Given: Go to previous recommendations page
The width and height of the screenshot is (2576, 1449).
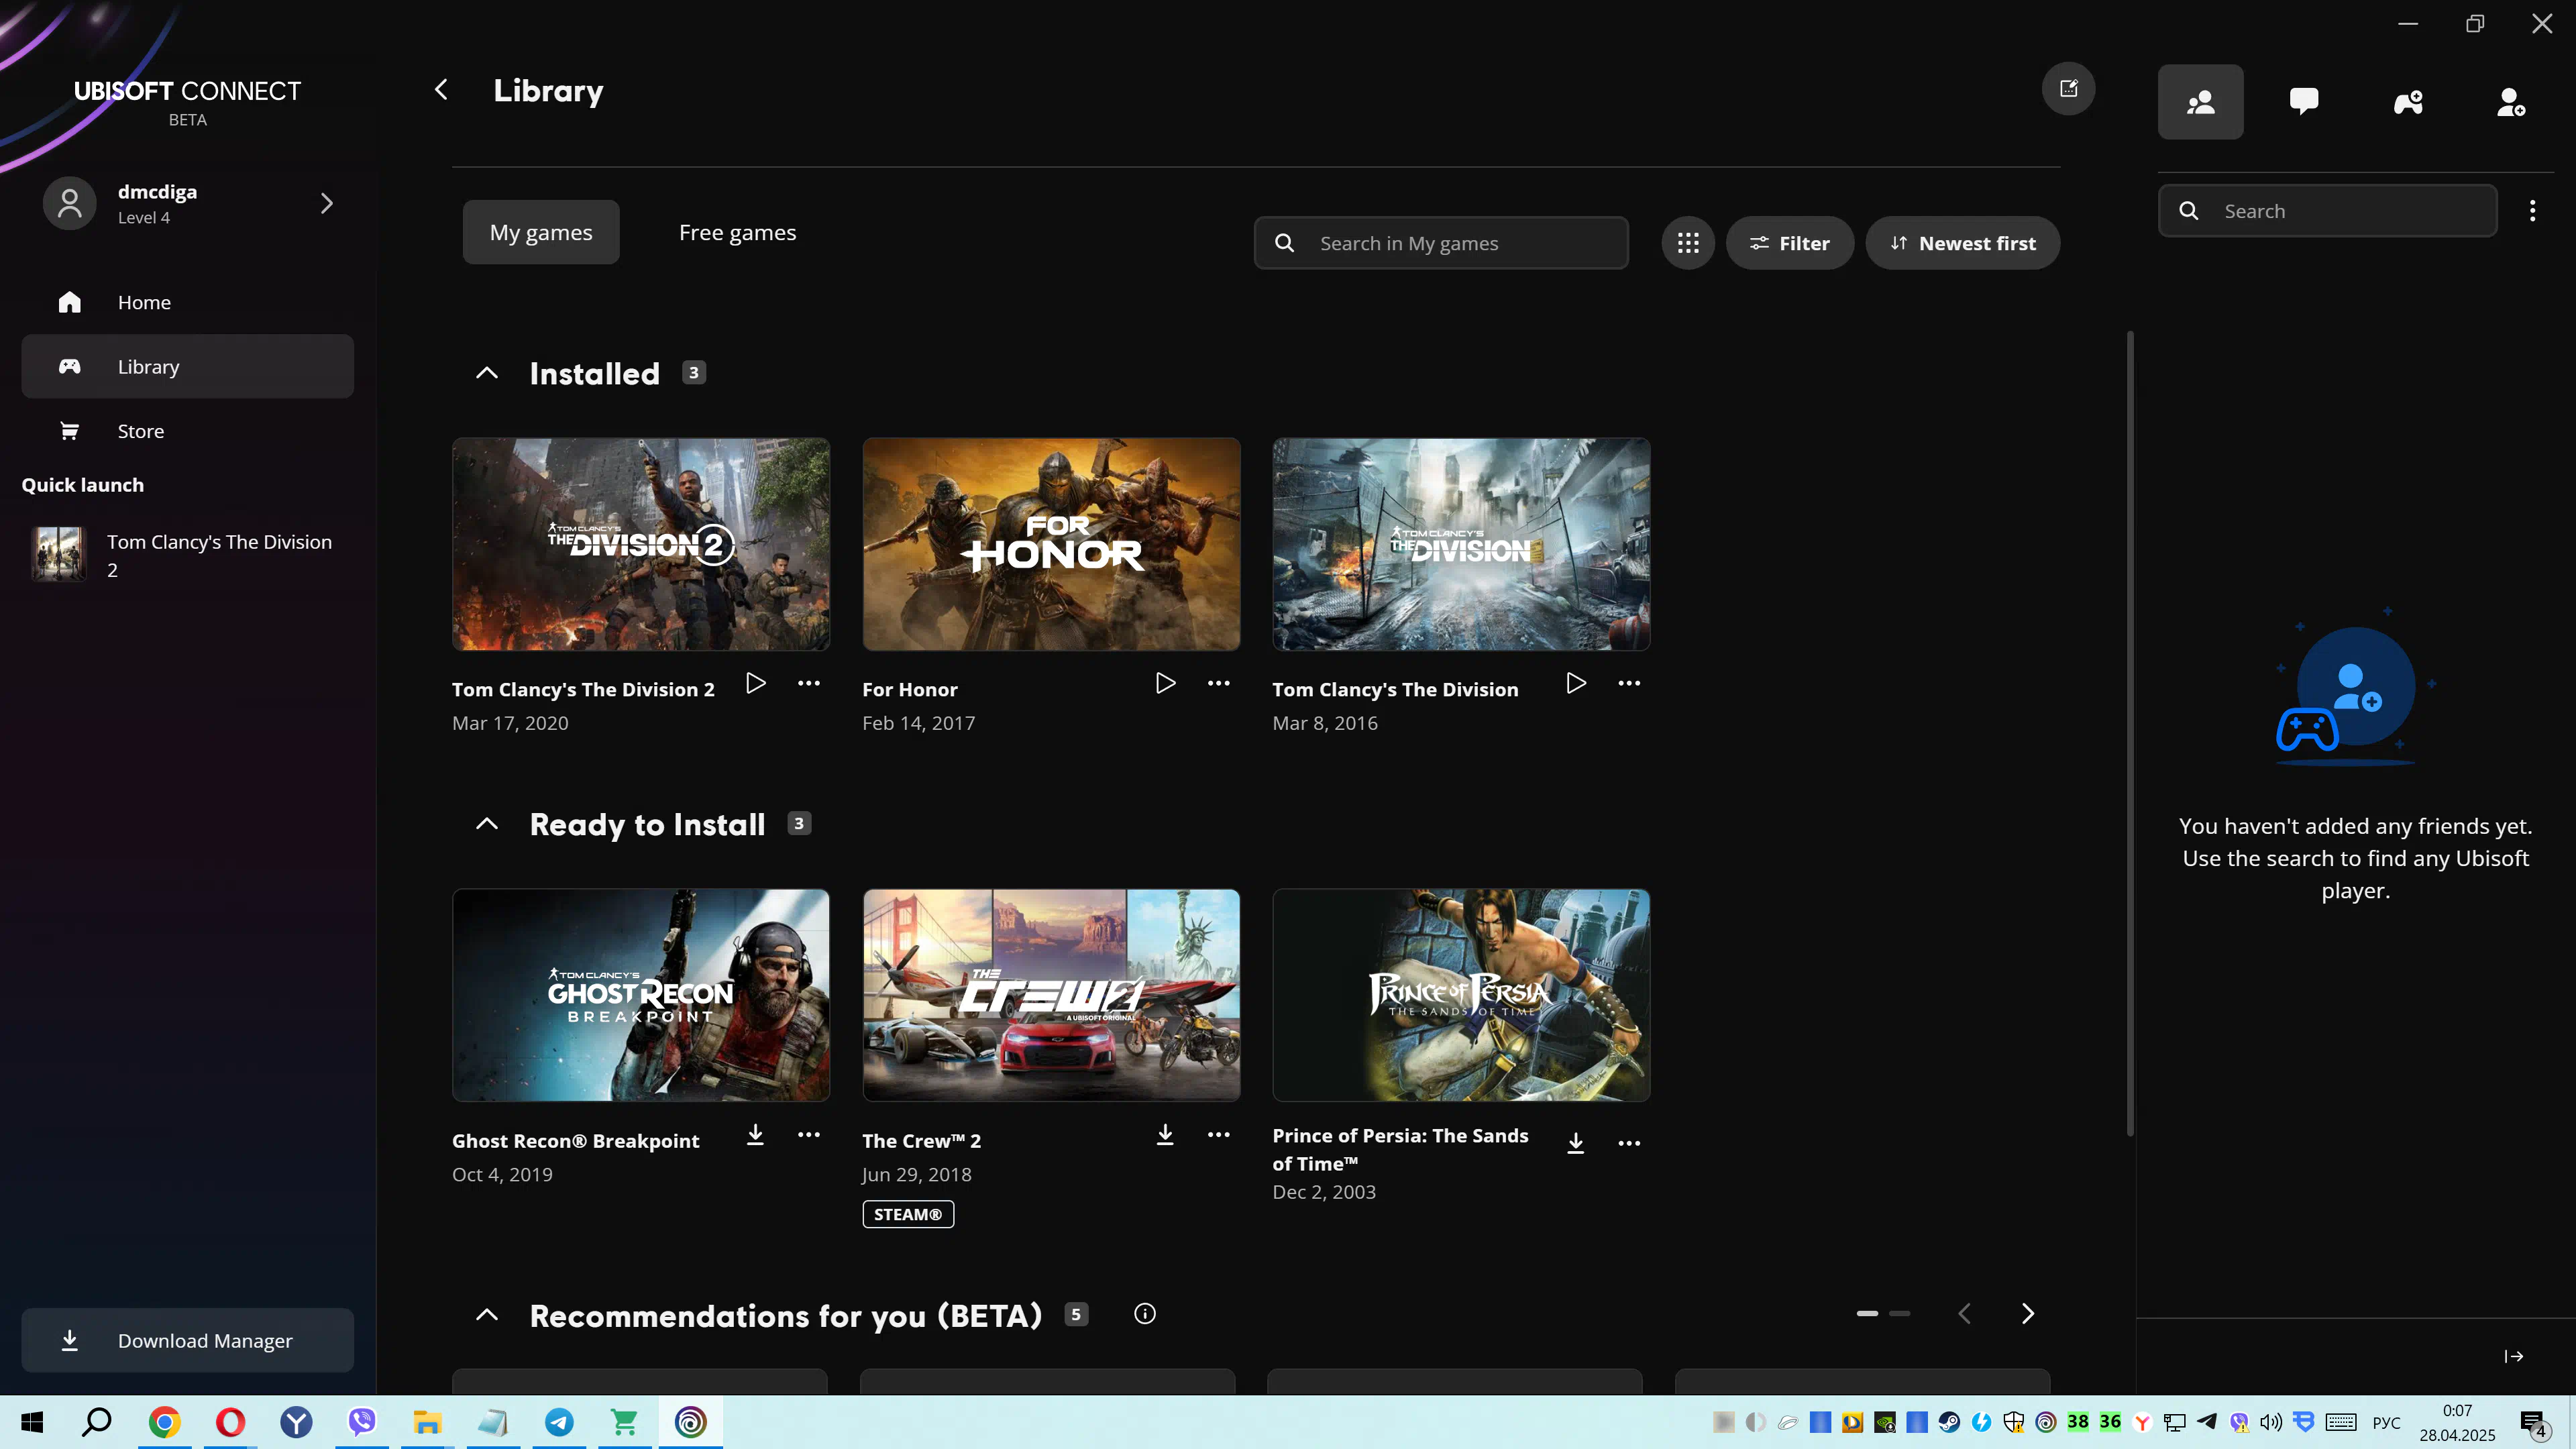Looking at the screenshot, I should (1964, 1314).
